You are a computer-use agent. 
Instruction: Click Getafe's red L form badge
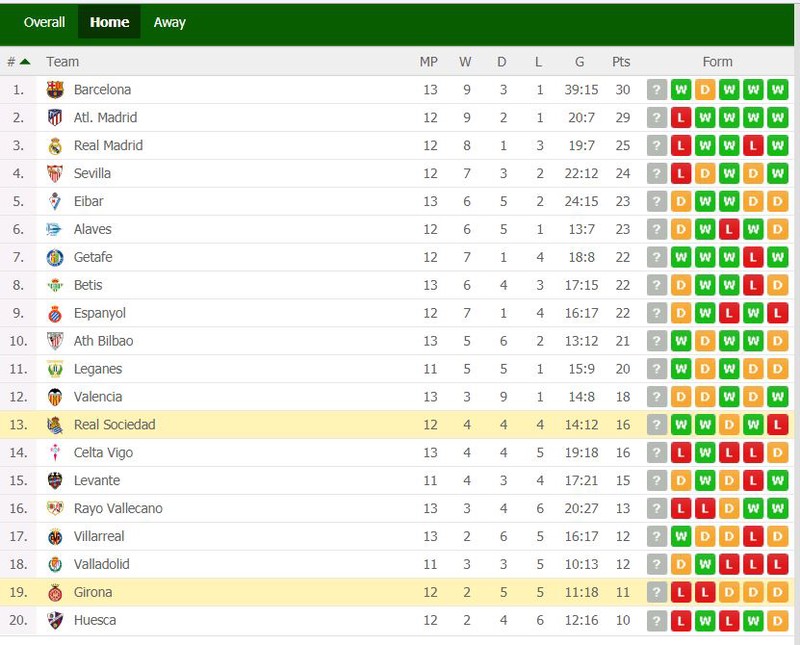coord(753,258)
